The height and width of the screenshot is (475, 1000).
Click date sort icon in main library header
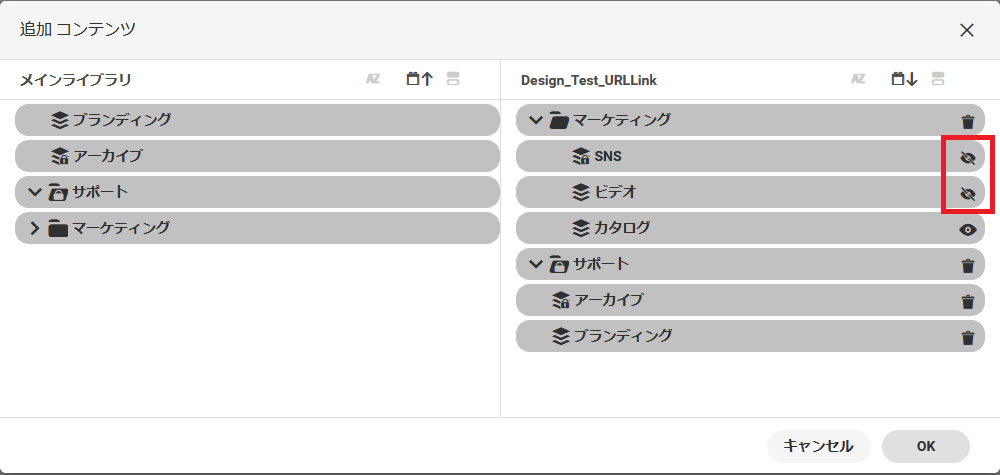click(x=419, y=79)
